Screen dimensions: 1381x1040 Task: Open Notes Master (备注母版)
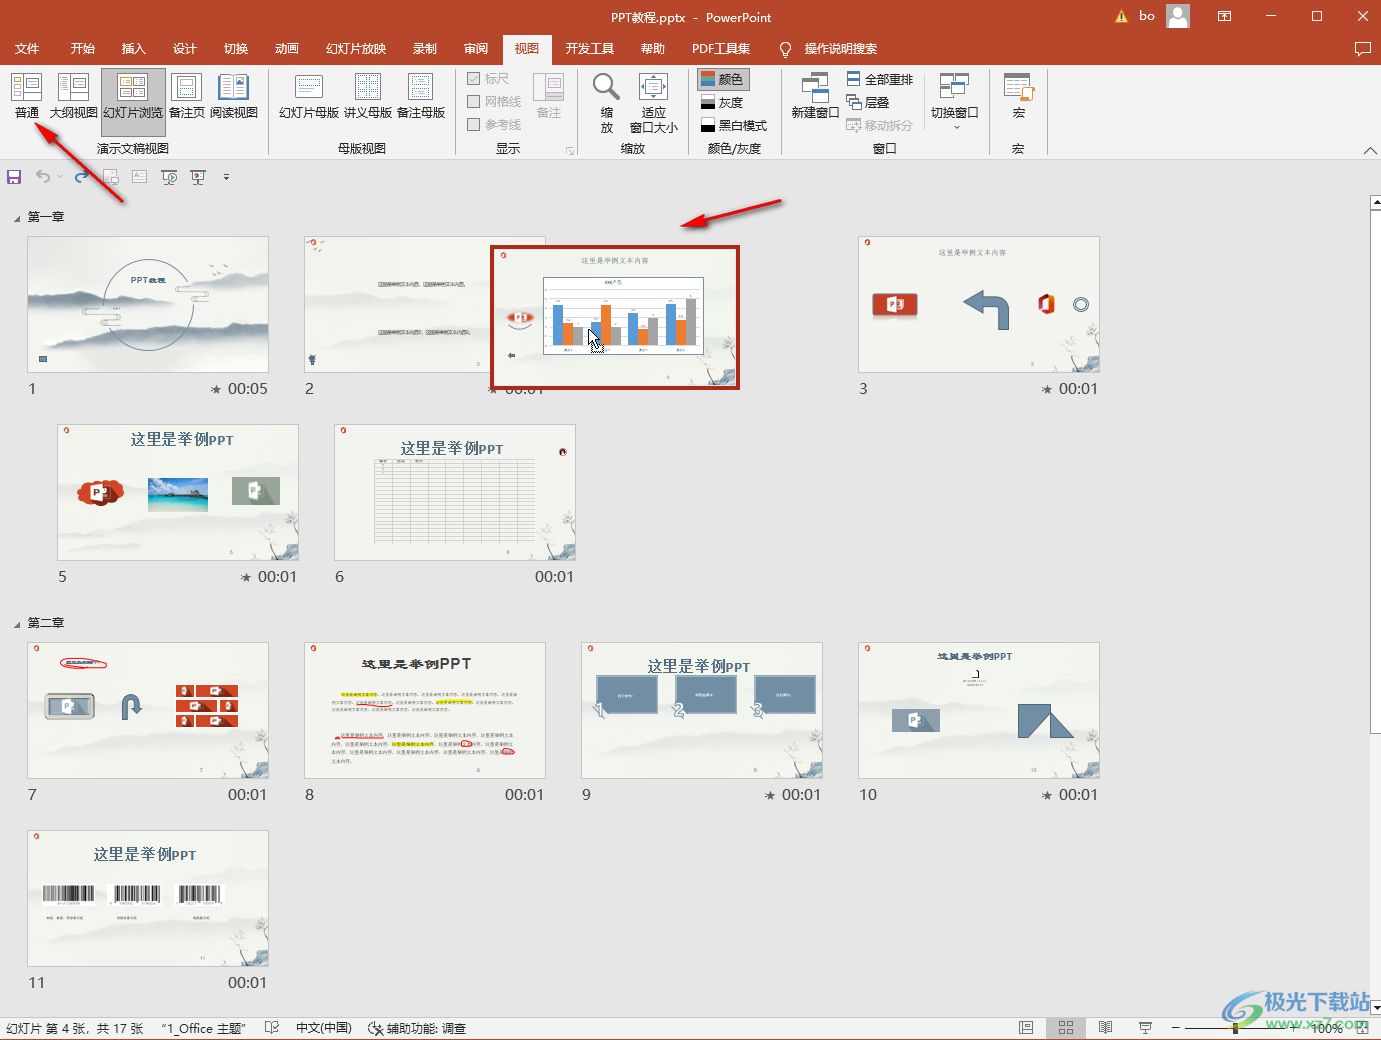(x=421, y=96)
